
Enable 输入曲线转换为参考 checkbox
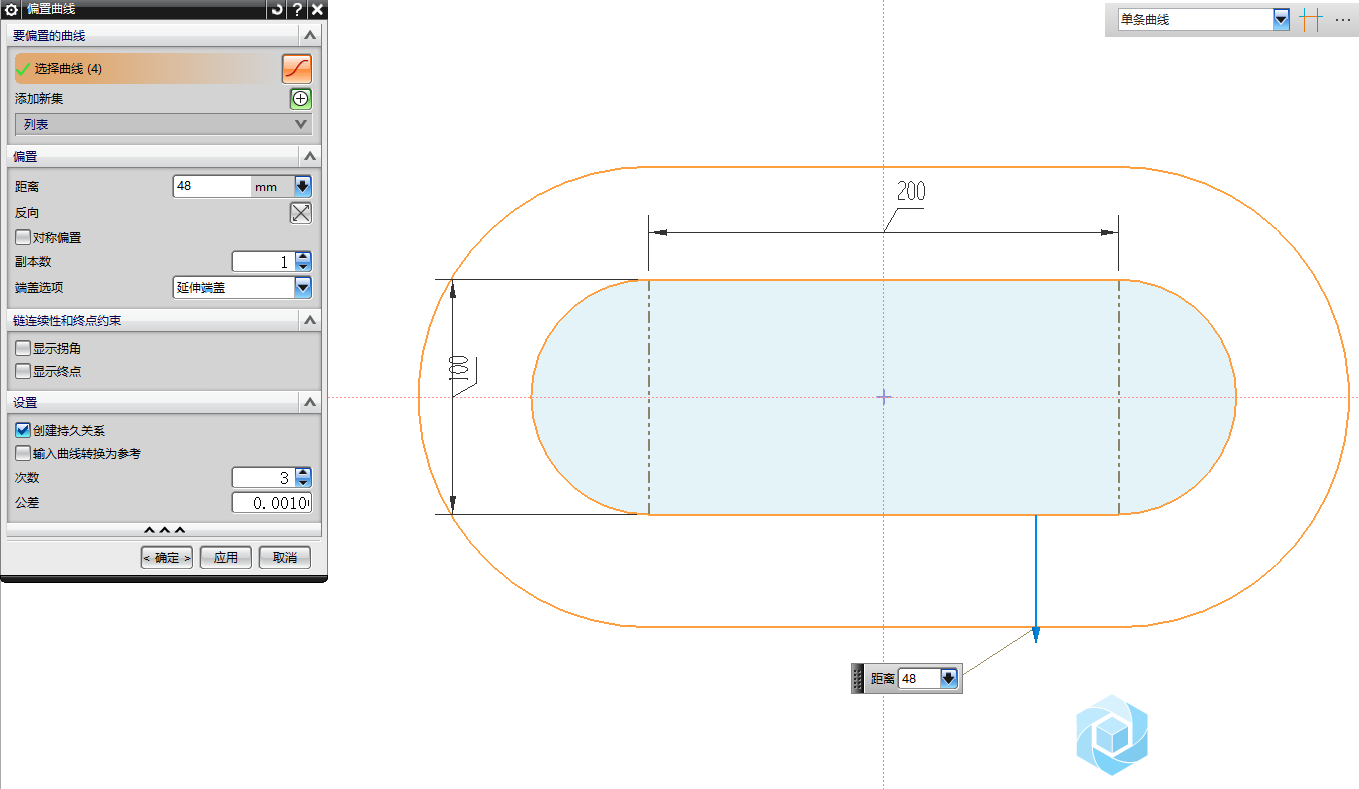coord(23,453)
